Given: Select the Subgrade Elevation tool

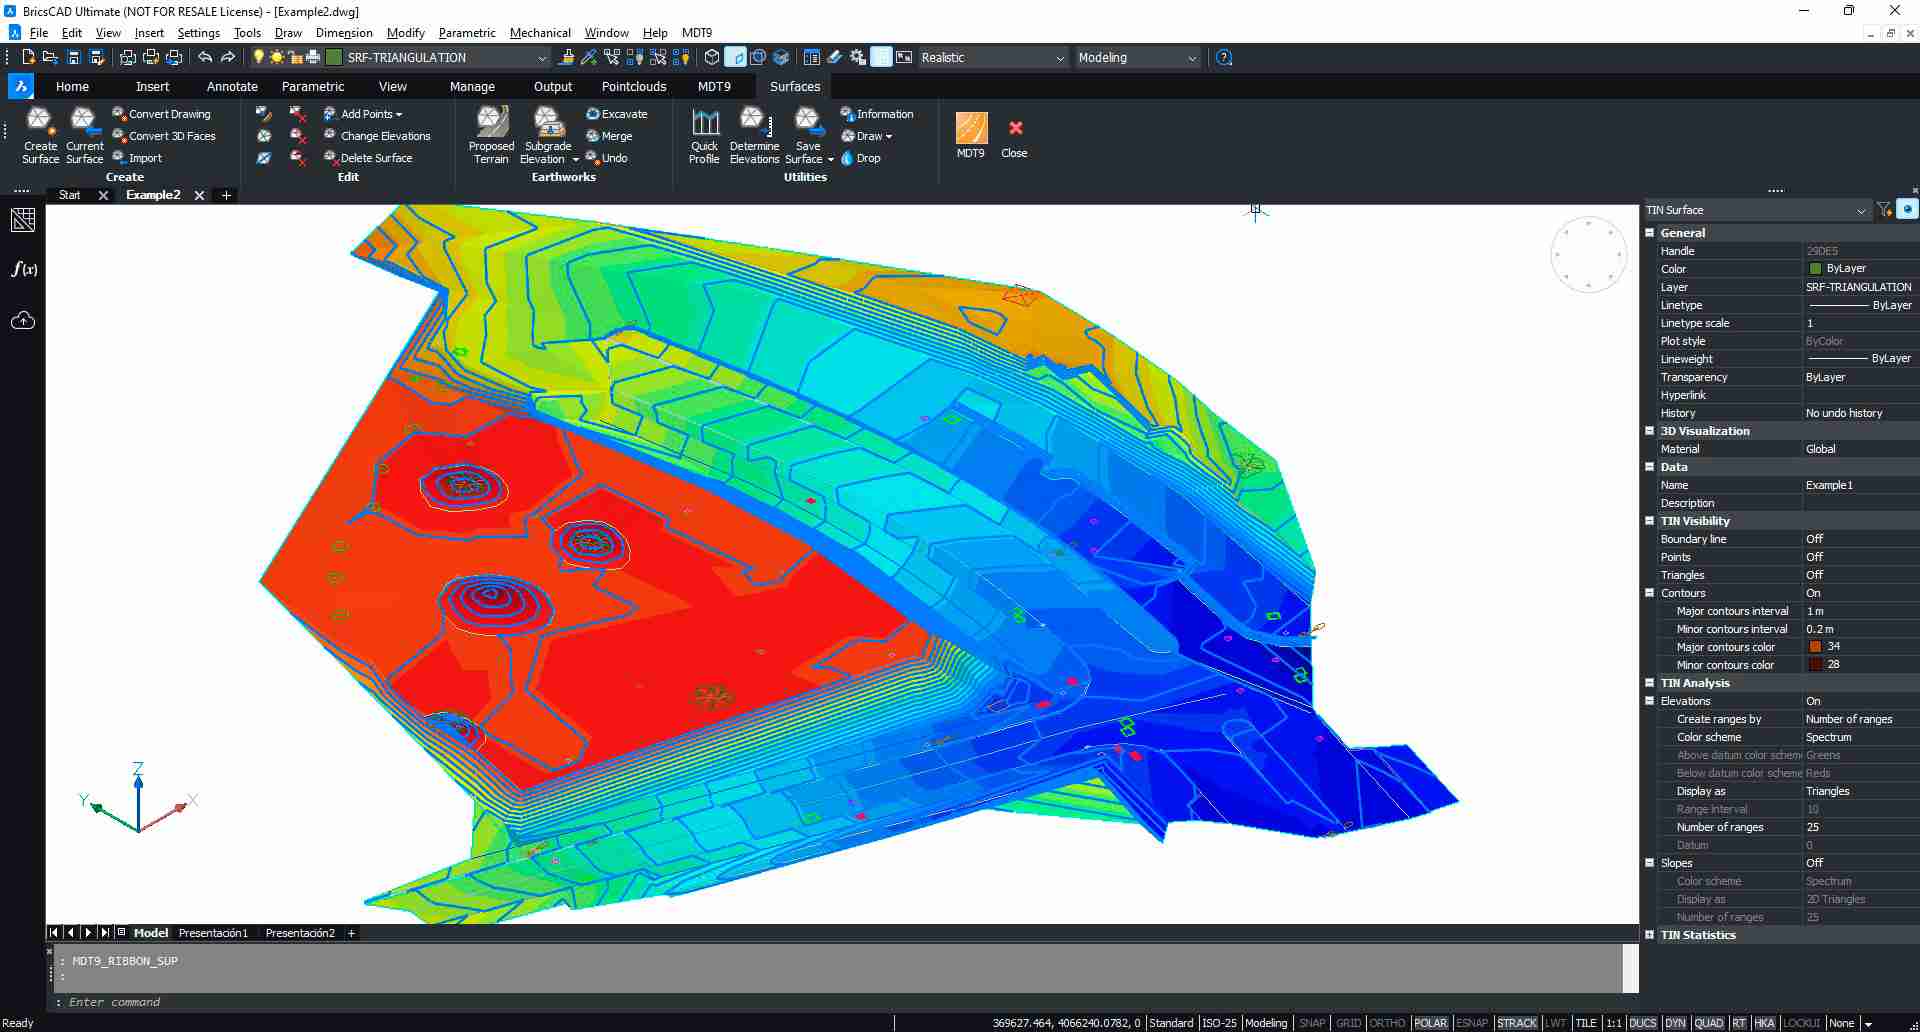Looking at the screenshot, I should (547, 135).
